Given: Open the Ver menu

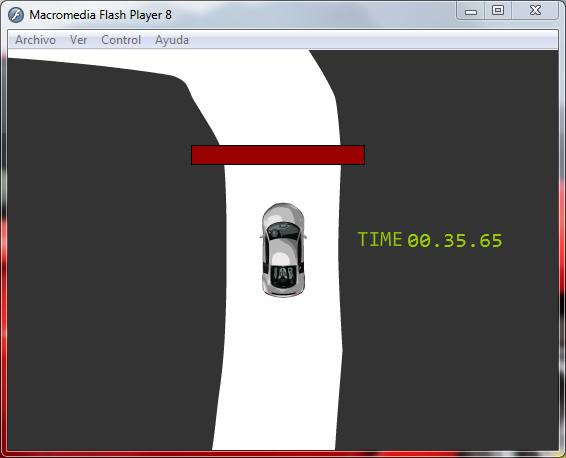Looking at the screenshot, I should [x=78, y=40].
